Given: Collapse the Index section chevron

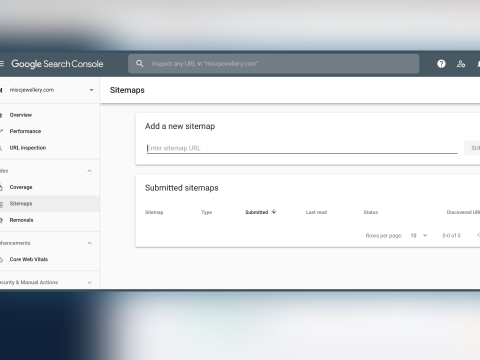Looking at the screenshot, I should click(x=89, y=171).
